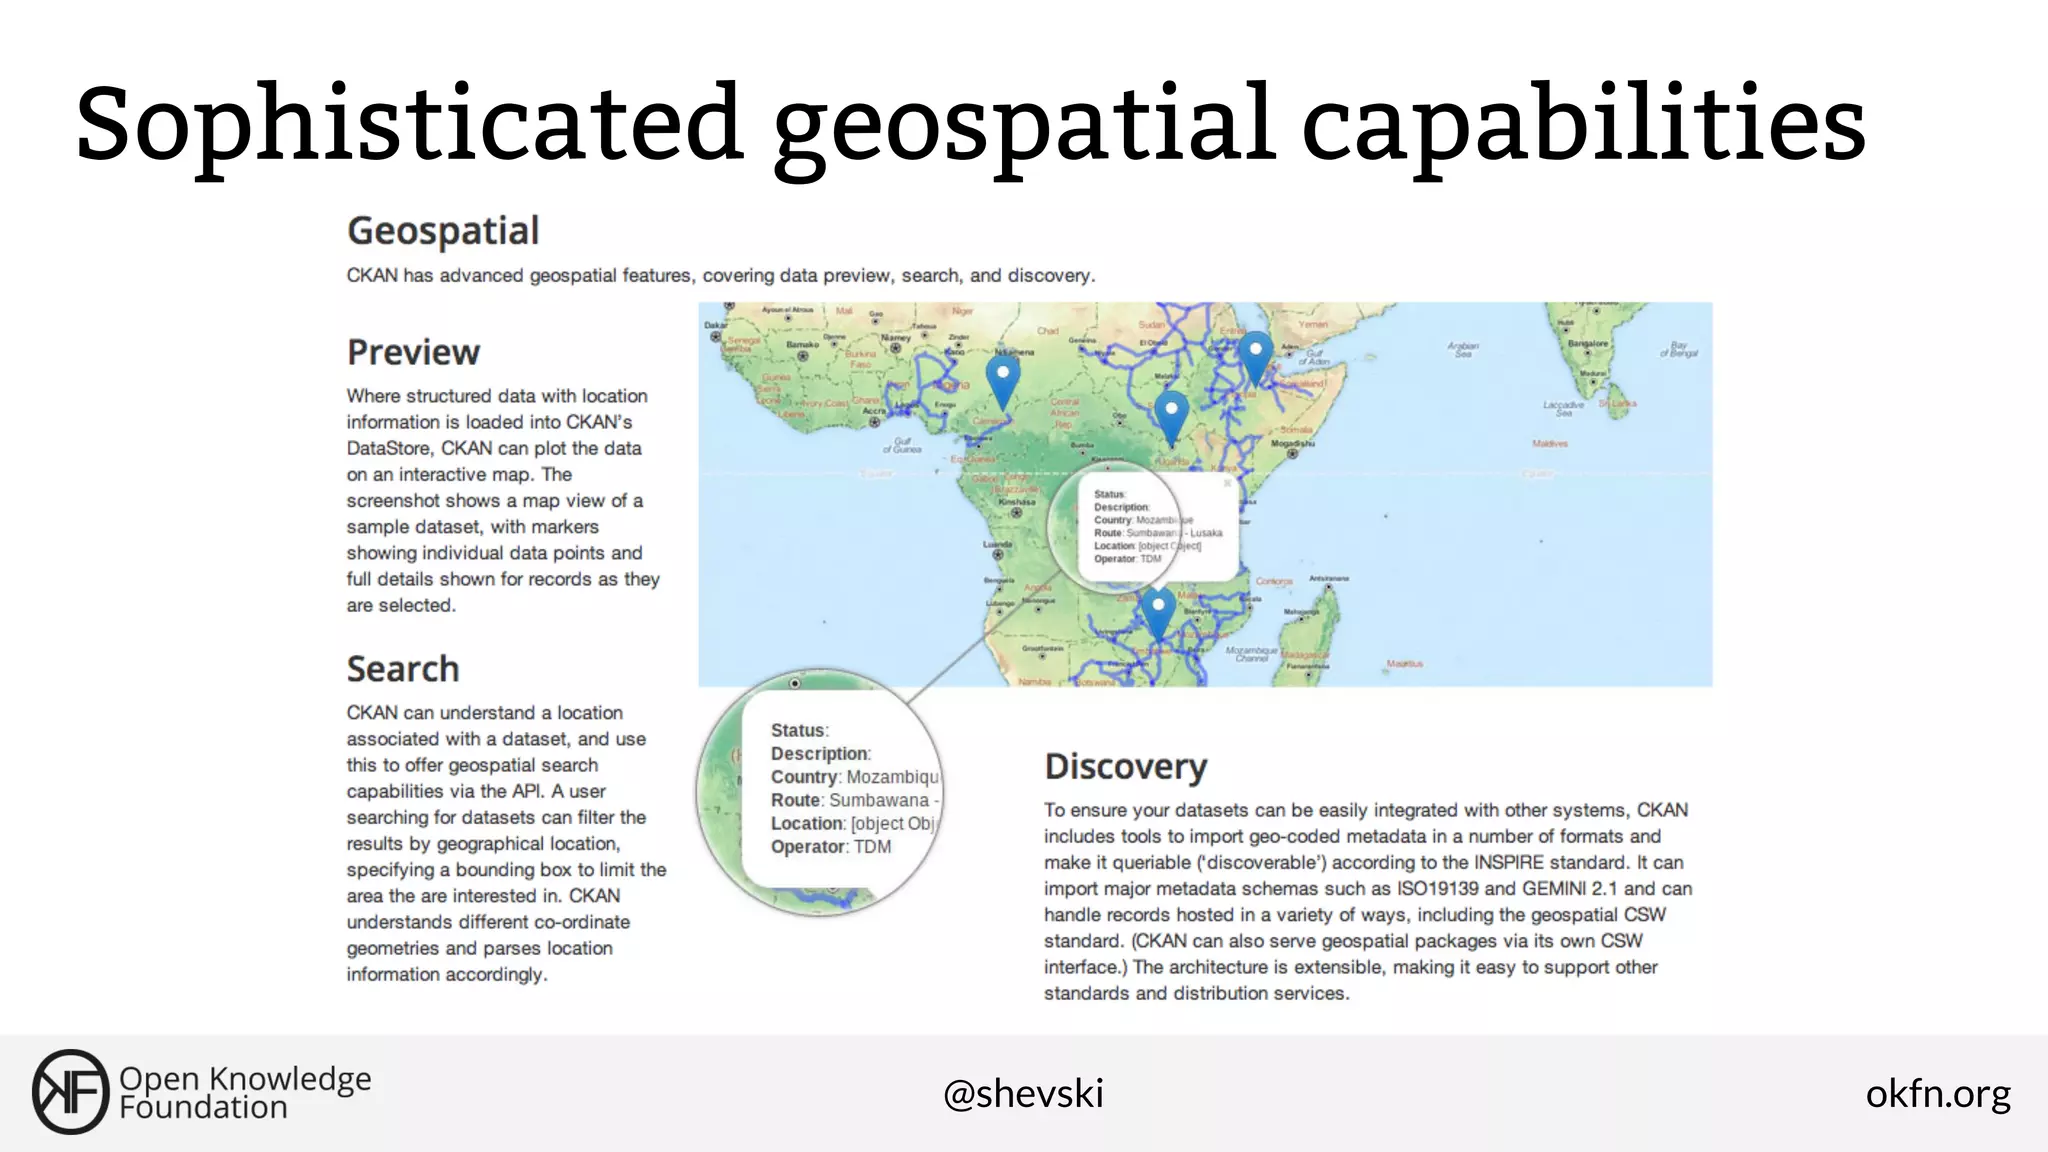Close the map info popup
Viewport: 2048px width, 1152px height.
[x=1227, y=483]
